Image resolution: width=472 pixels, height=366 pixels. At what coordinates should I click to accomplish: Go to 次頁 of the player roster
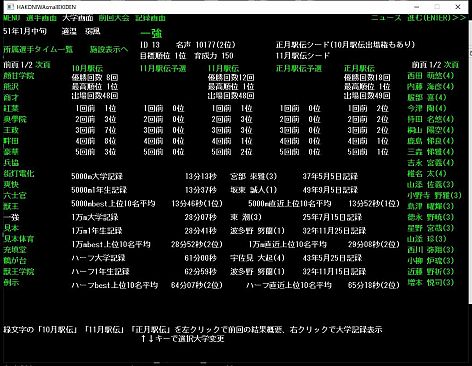tap(451, 65)
